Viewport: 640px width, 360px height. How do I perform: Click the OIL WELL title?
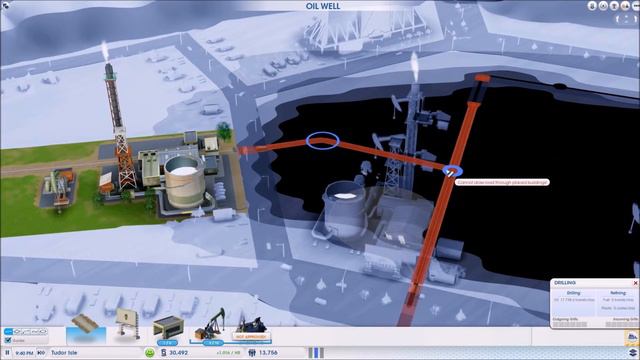point(323,6)
